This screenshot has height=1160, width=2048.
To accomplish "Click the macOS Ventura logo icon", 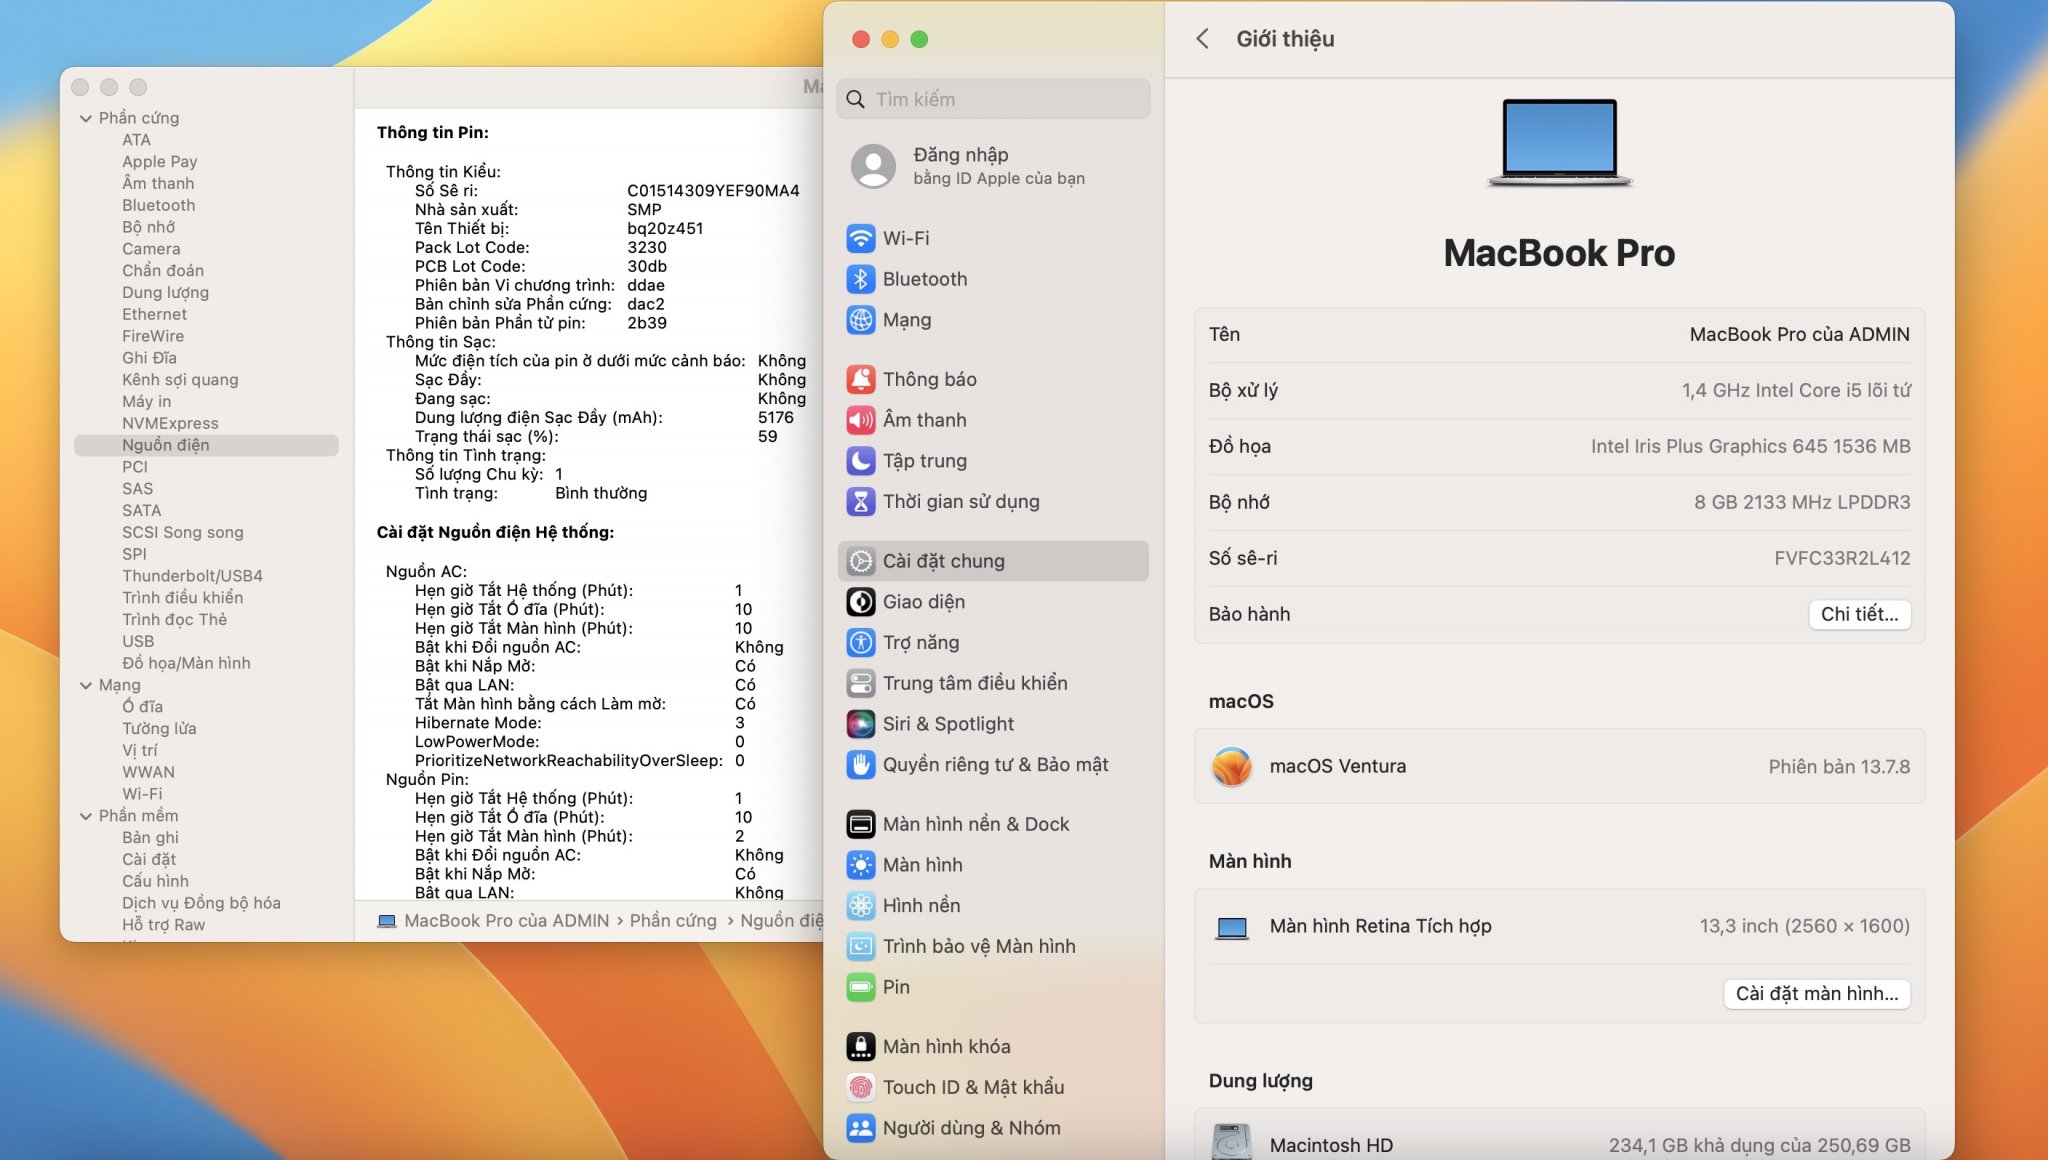I will click(x=1231, y=766).
